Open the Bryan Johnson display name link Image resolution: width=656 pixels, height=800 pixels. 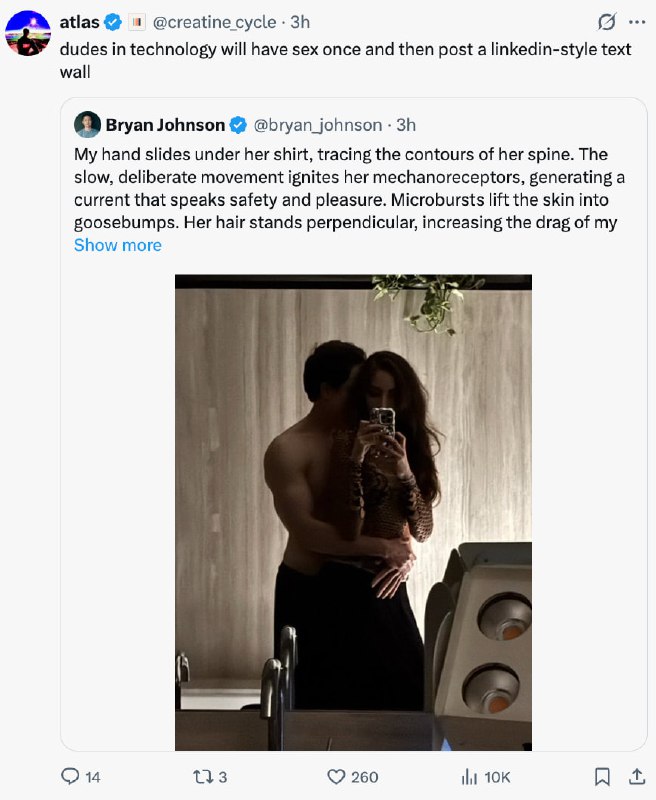165,125
